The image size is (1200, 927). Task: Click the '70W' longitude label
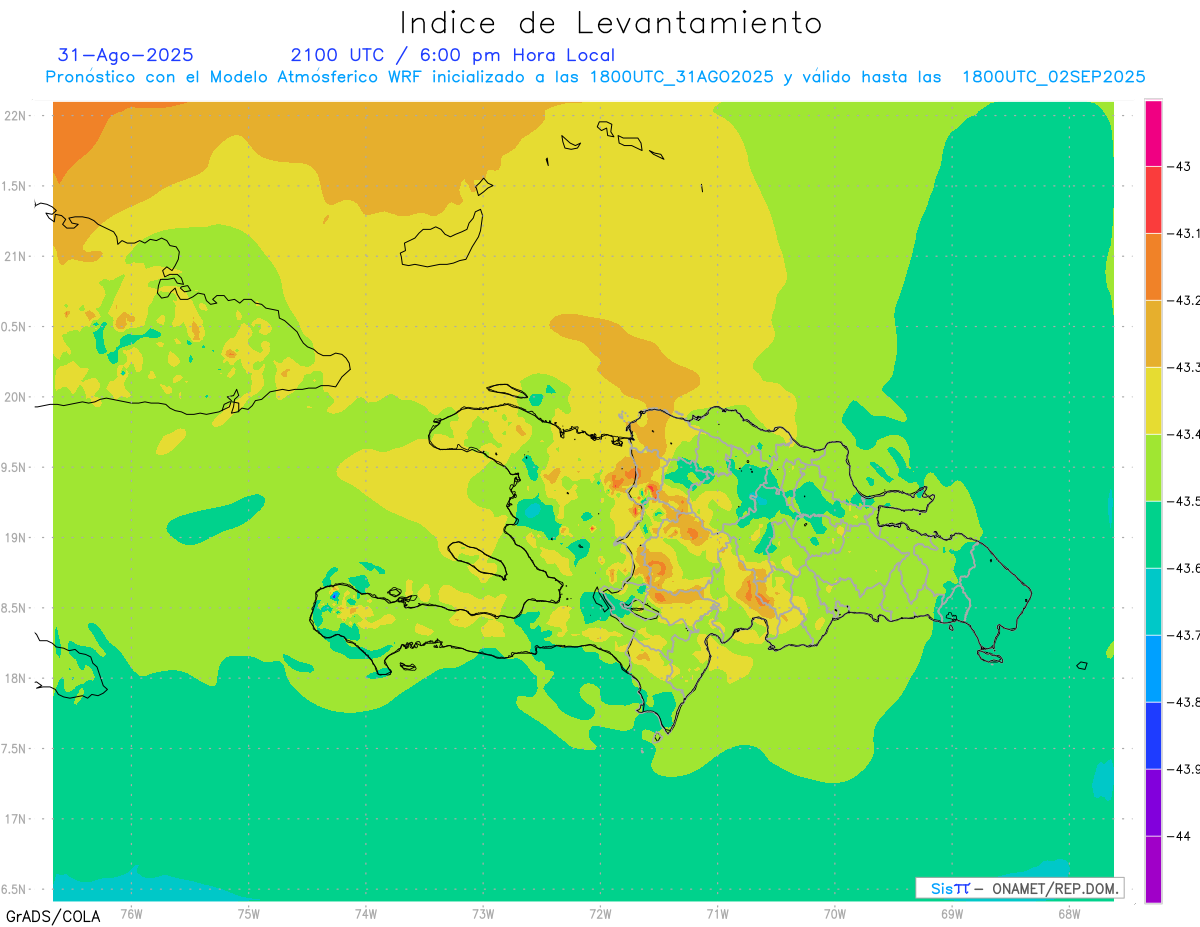pyautogui.click(x=835, y=914)
